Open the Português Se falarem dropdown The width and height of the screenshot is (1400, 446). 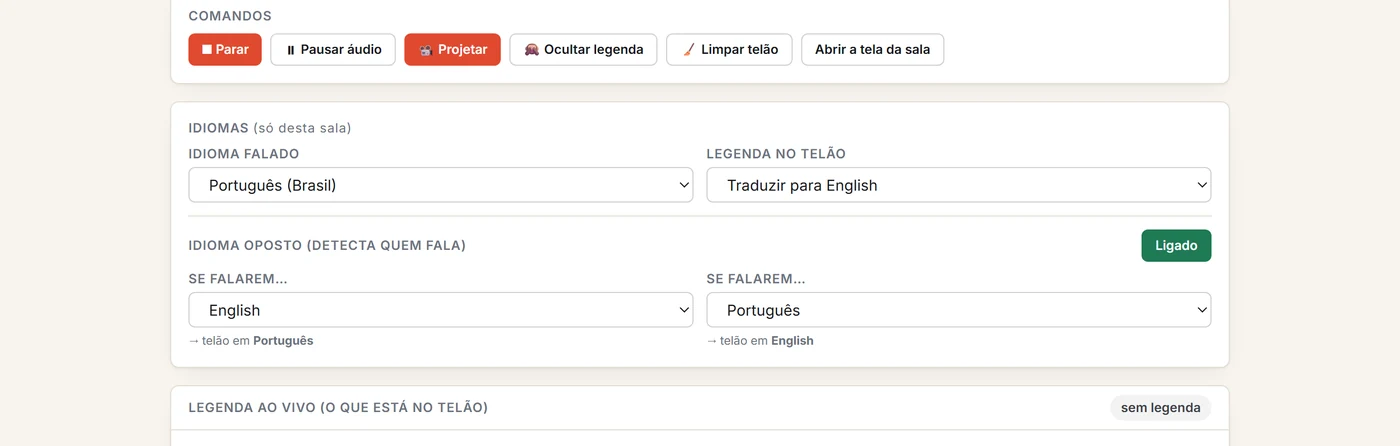click(958, 310)
